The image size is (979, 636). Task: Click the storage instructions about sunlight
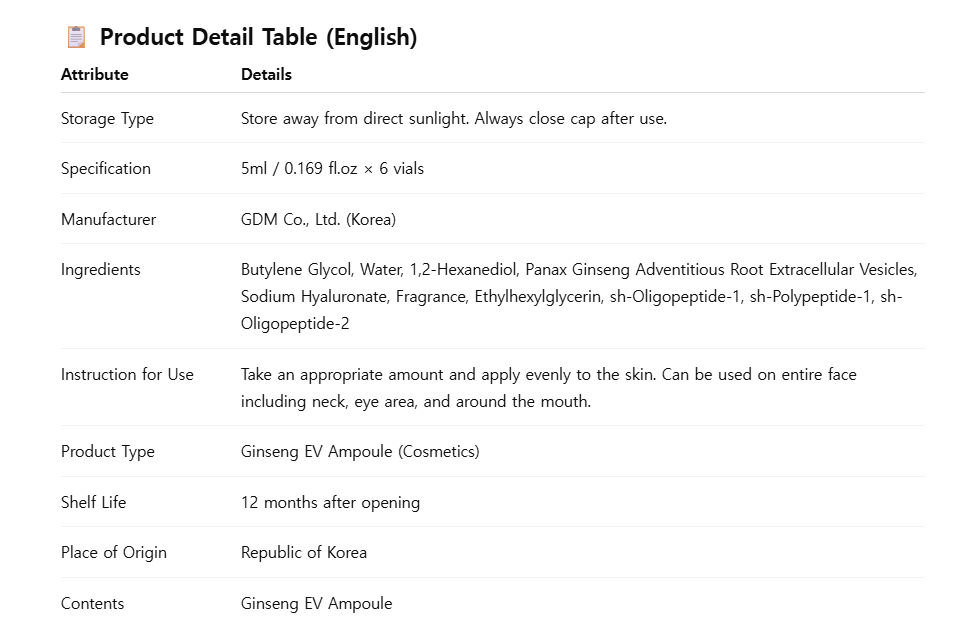click(454, 119)
